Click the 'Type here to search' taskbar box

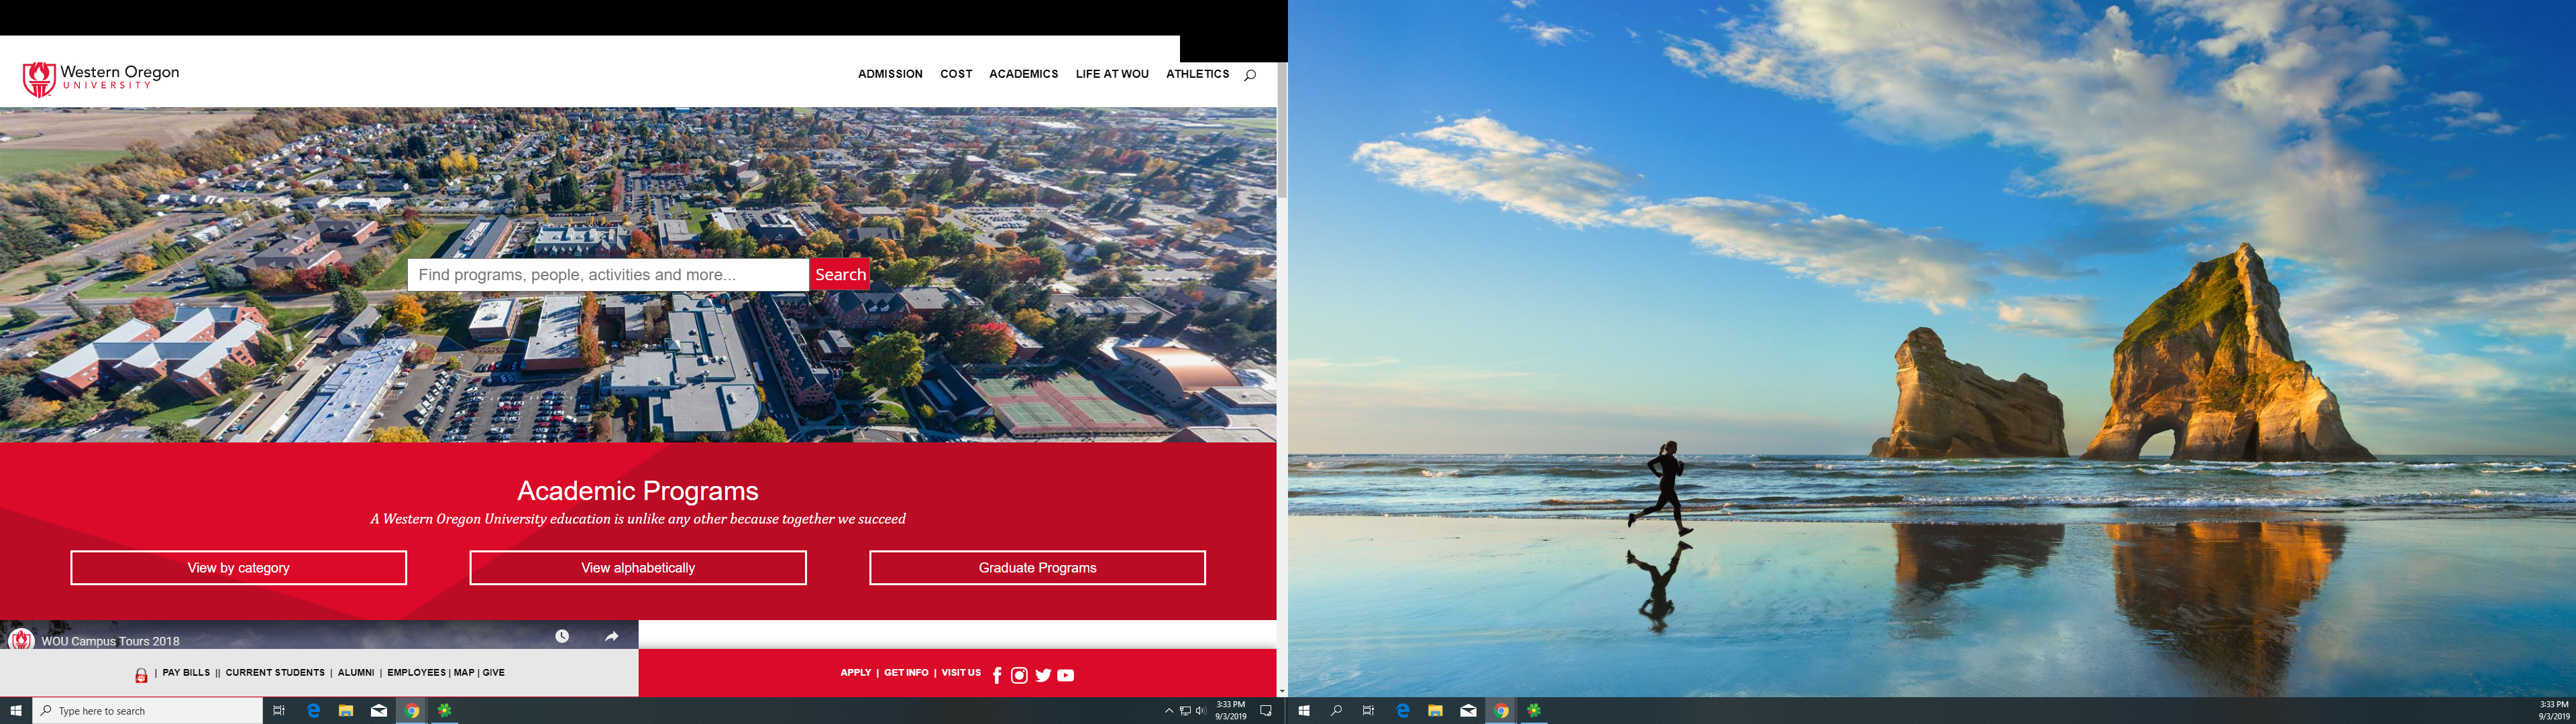click(148, 711)
